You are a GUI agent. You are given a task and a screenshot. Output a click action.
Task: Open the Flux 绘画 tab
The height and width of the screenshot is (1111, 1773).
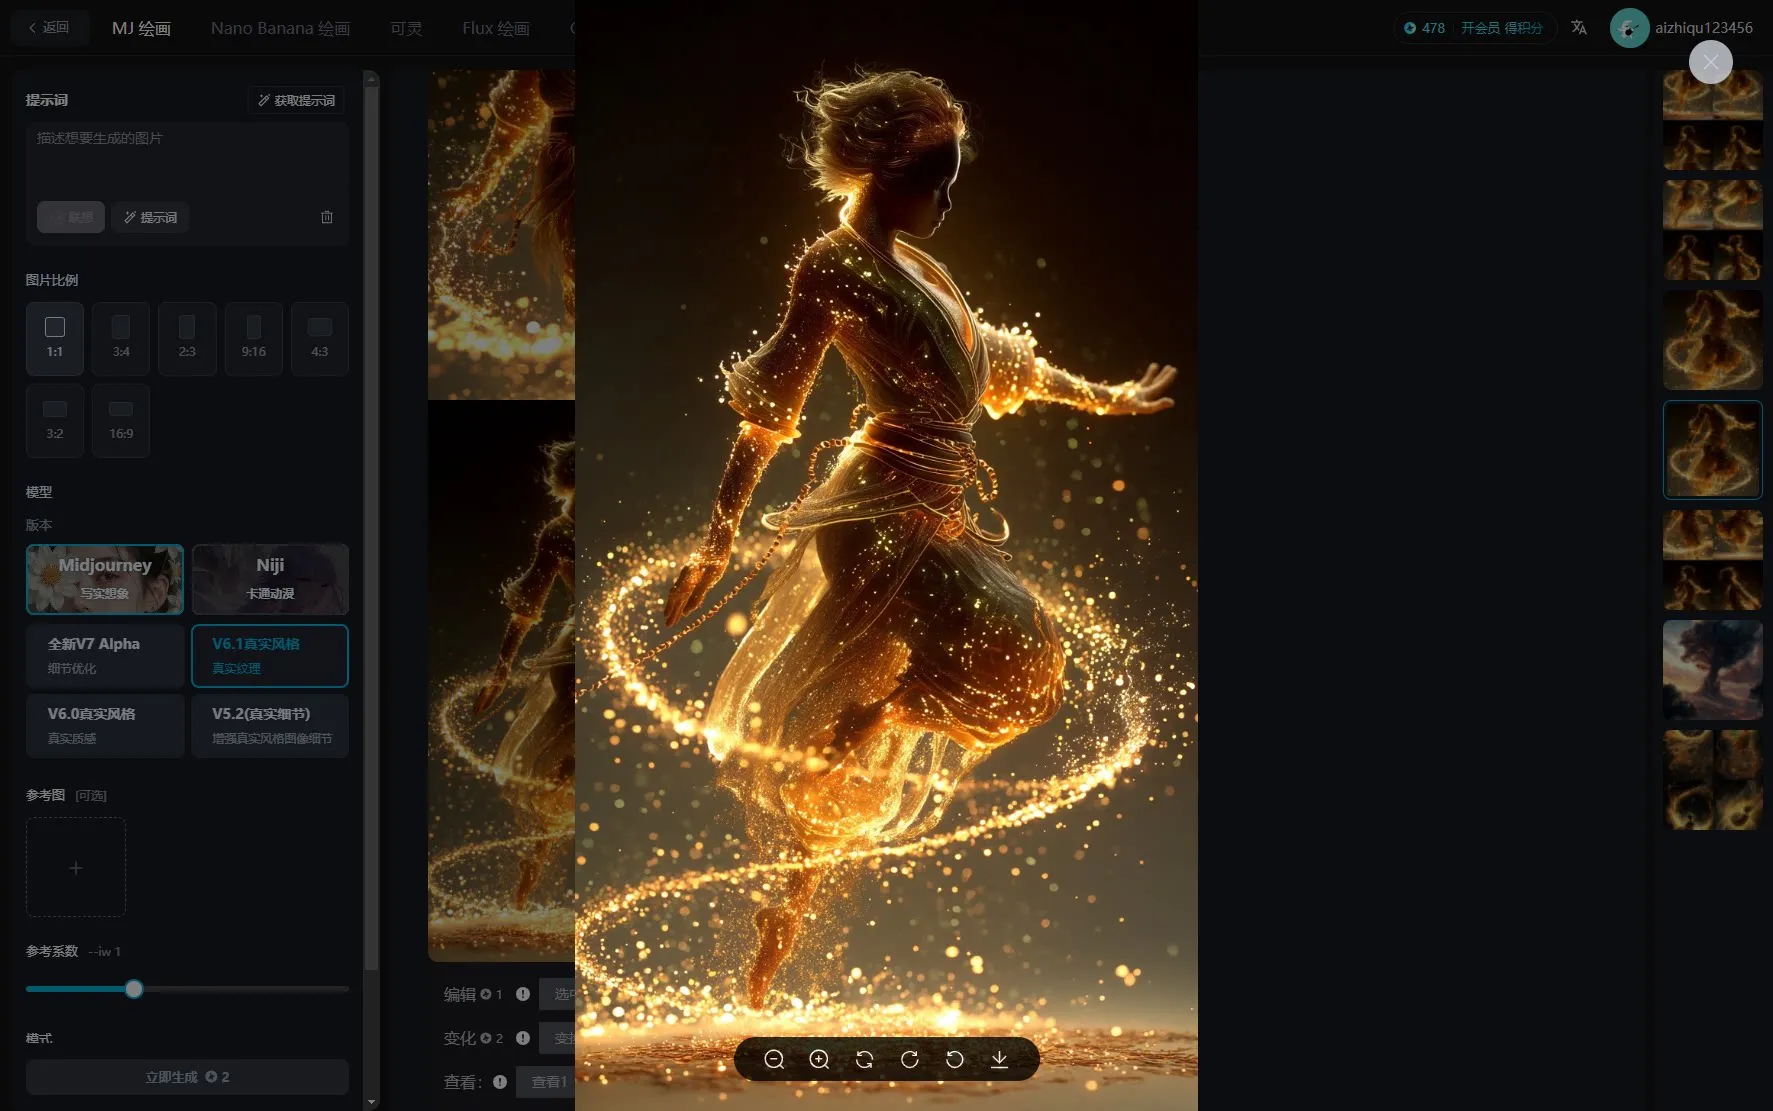point(496,28)
